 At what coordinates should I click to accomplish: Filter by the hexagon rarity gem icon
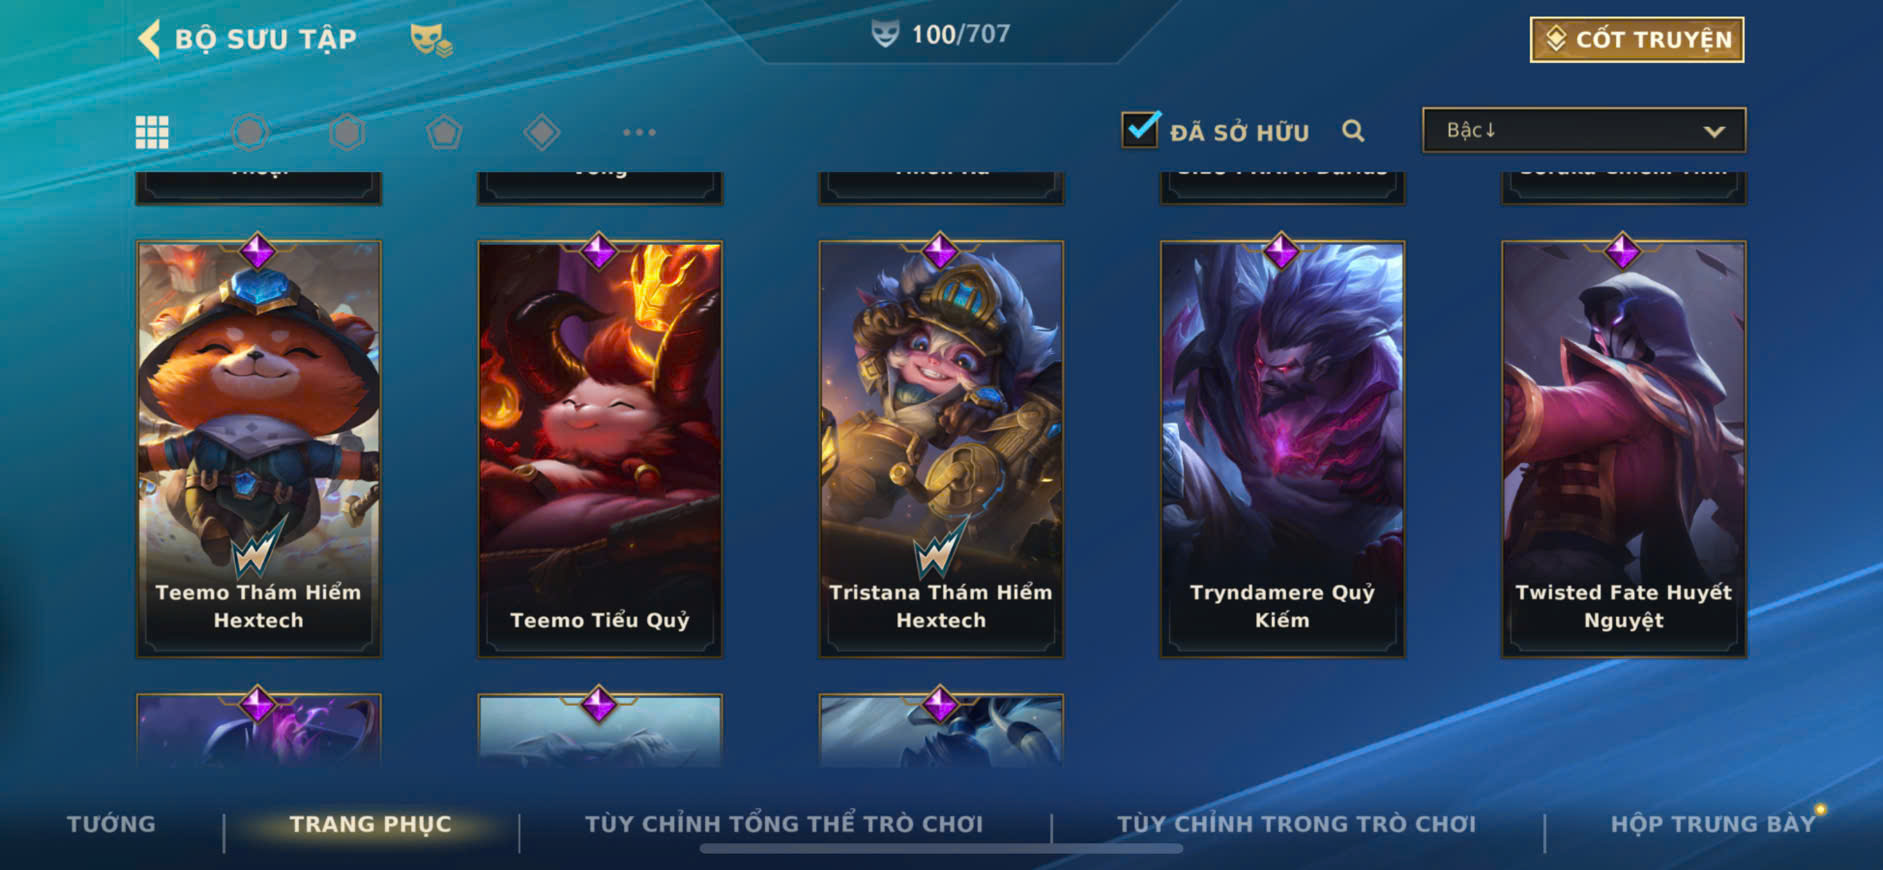pos(347,132)
